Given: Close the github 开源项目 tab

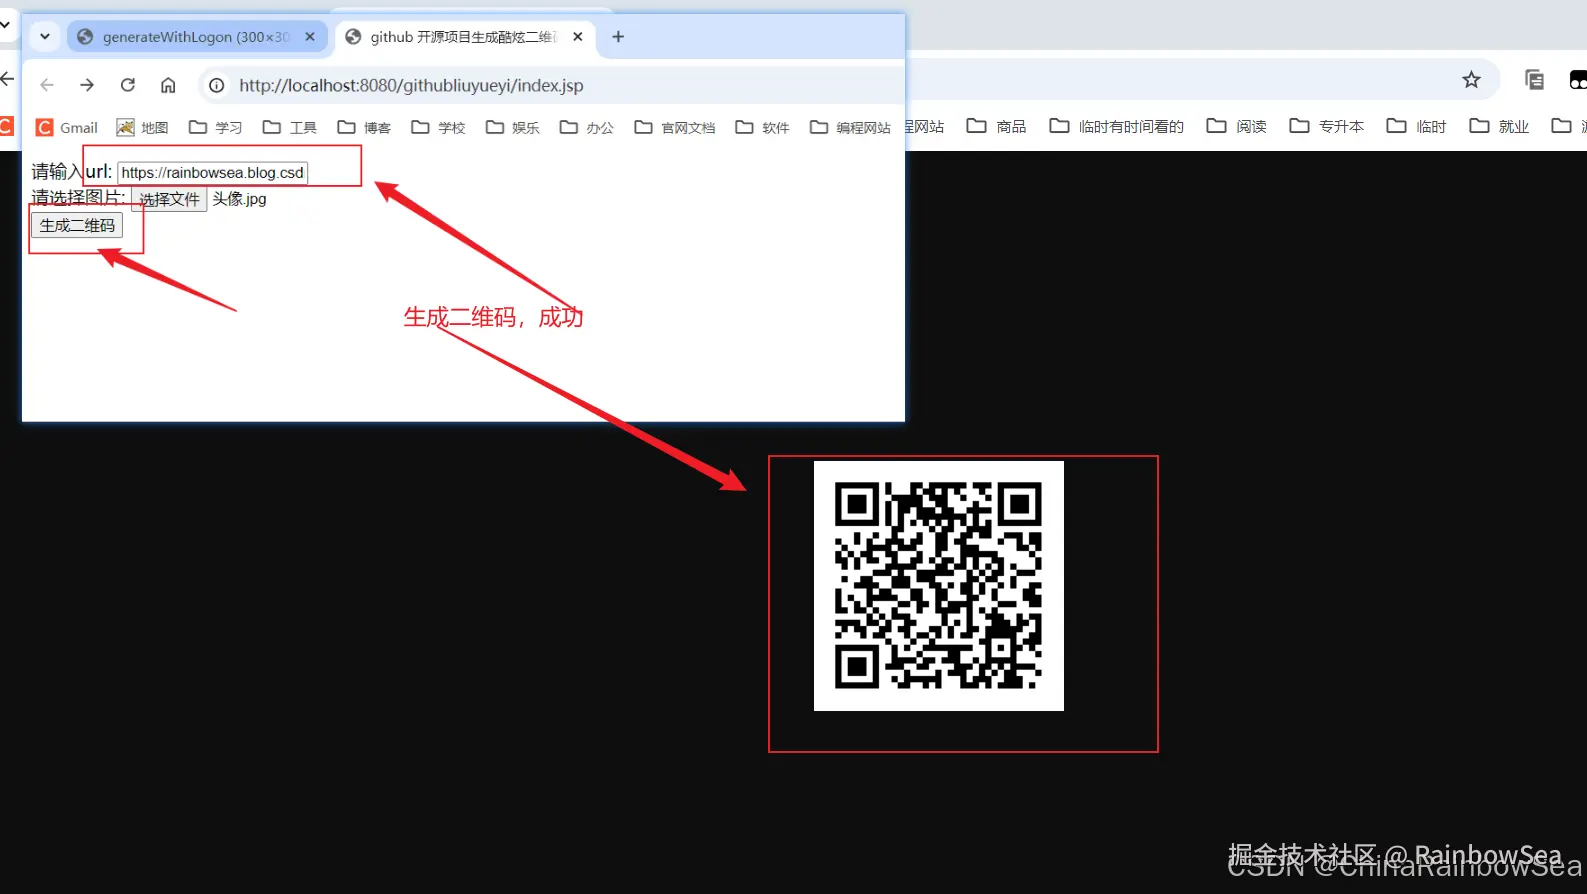Looking at the screenshot, I should pyautogui.click(x=578, y=37).
